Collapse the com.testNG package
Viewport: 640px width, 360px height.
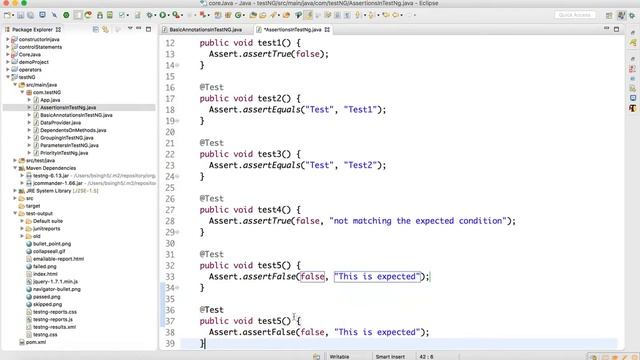[22, 92]
